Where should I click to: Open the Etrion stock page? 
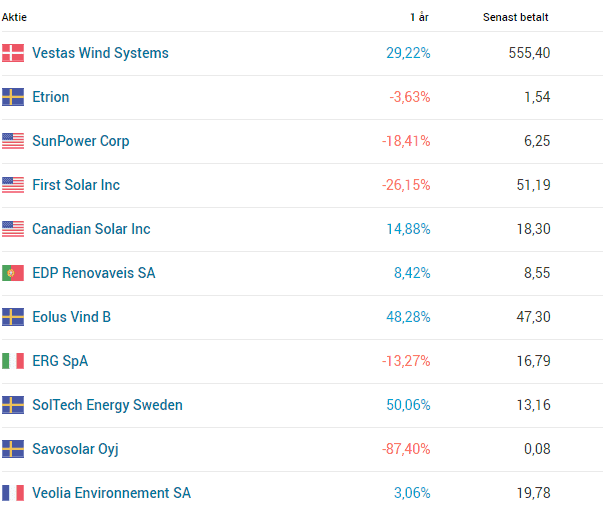[51, 97]
